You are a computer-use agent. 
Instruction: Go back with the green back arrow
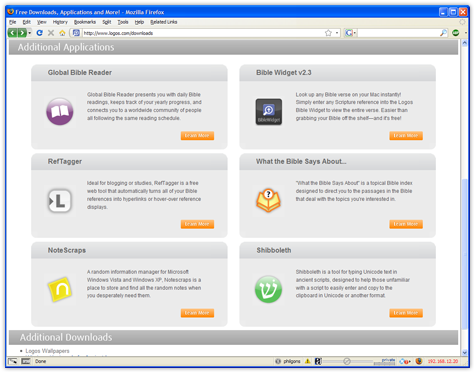tap(12, 33)
